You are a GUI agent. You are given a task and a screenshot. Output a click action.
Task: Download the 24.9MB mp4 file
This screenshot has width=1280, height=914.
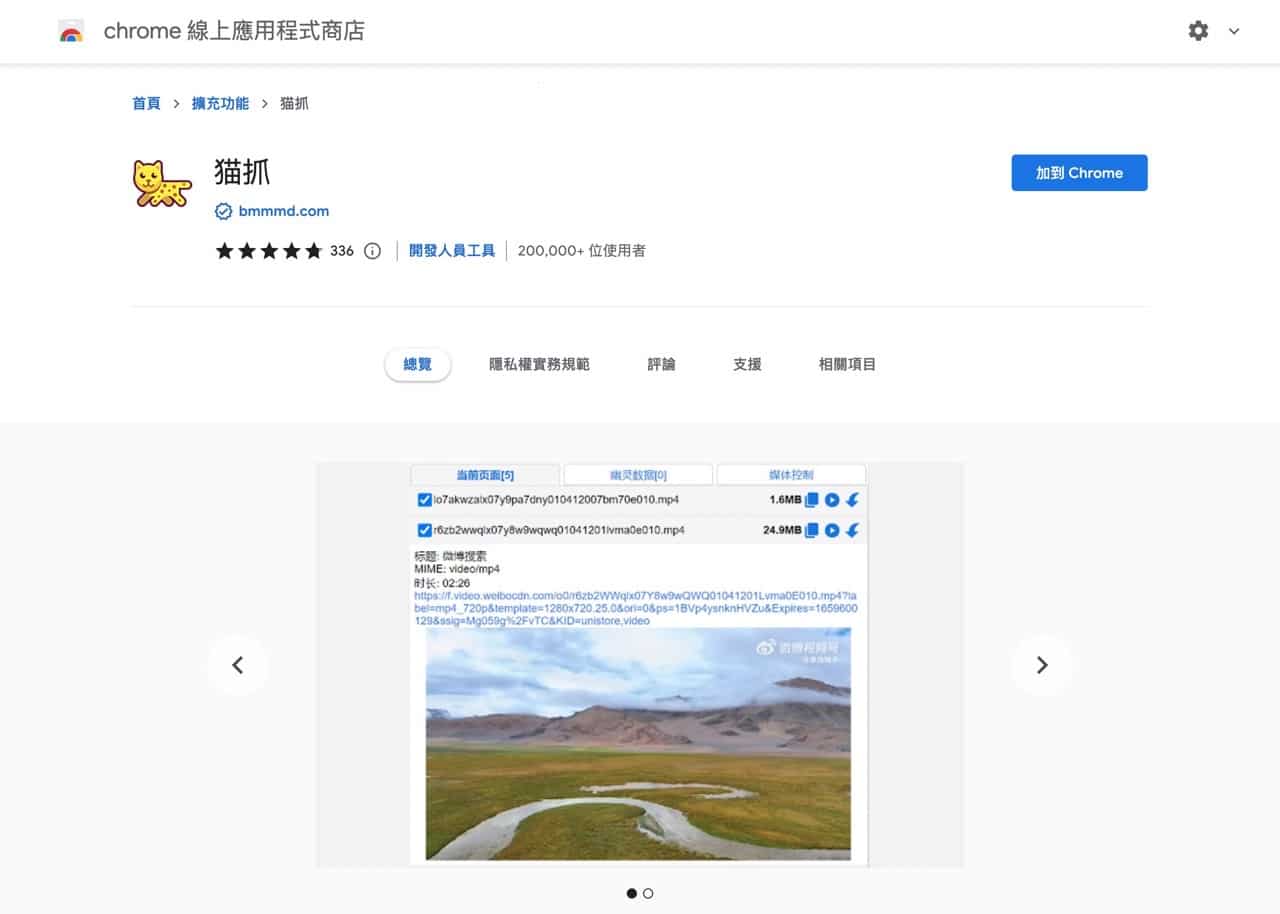tap(851, 530)
